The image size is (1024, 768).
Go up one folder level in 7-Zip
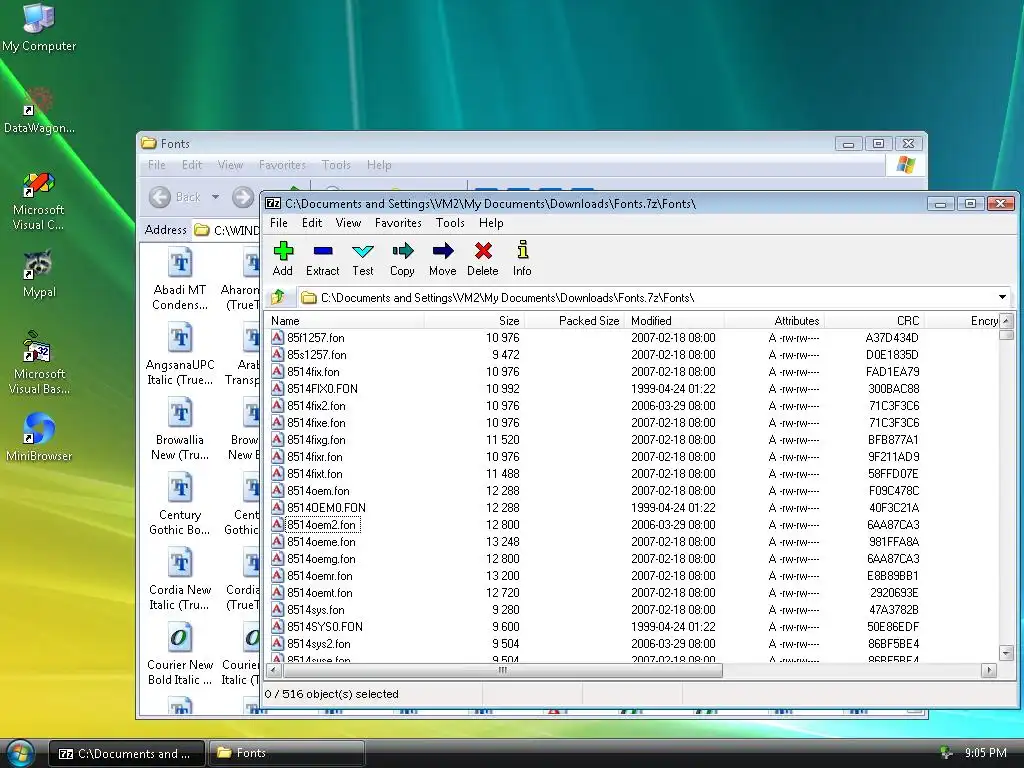point(279,297)
